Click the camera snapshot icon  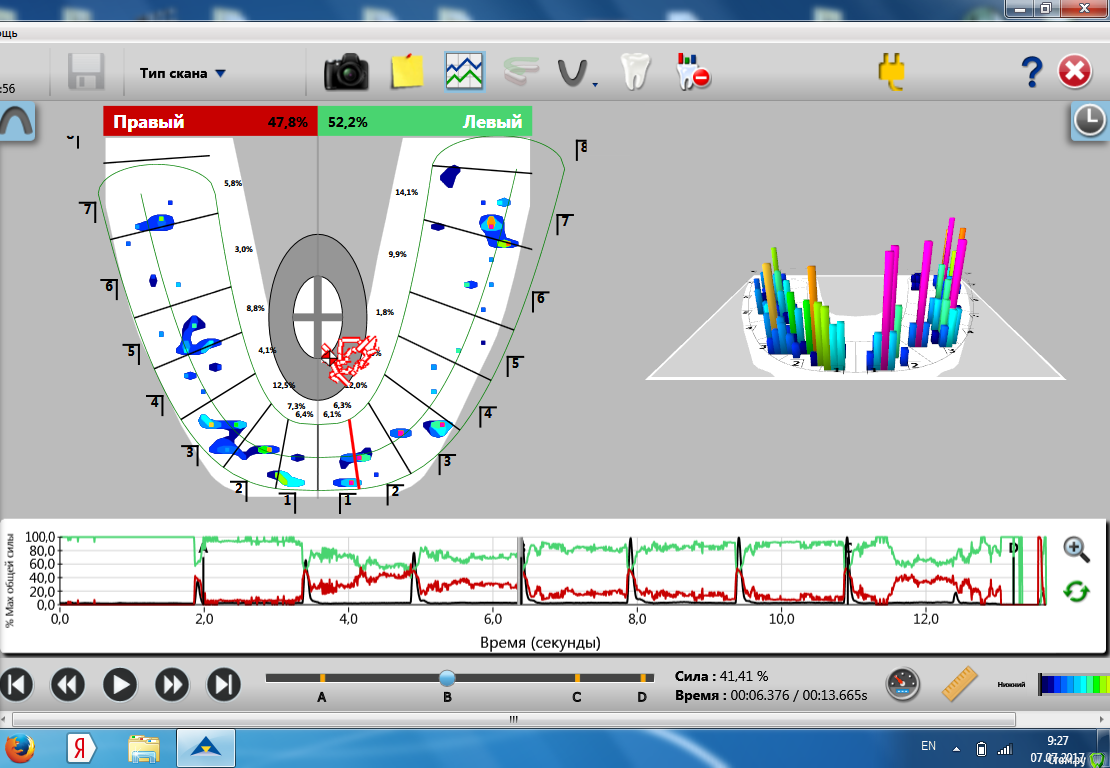(346, 73)
